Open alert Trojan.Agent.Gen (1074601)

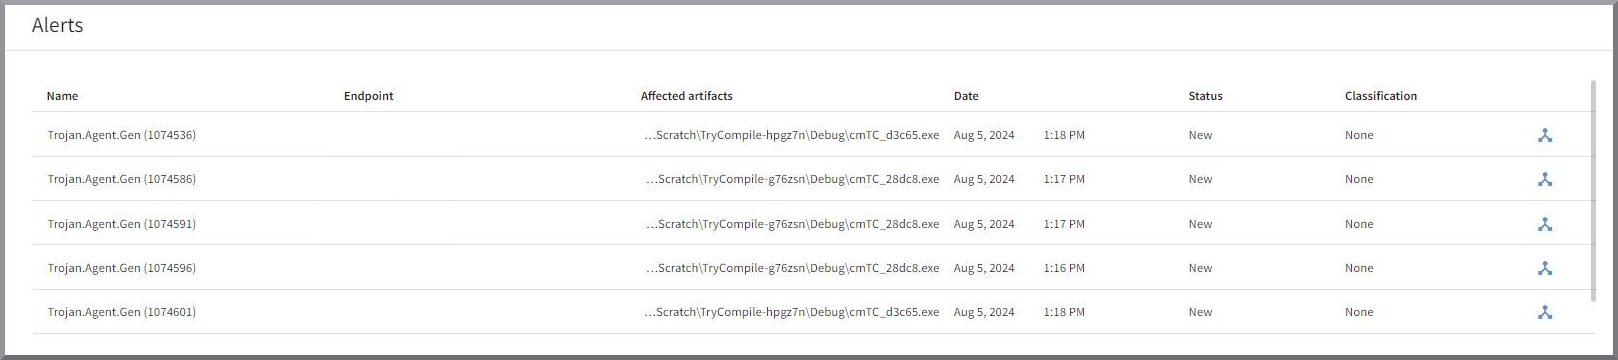tap(121, 312)
